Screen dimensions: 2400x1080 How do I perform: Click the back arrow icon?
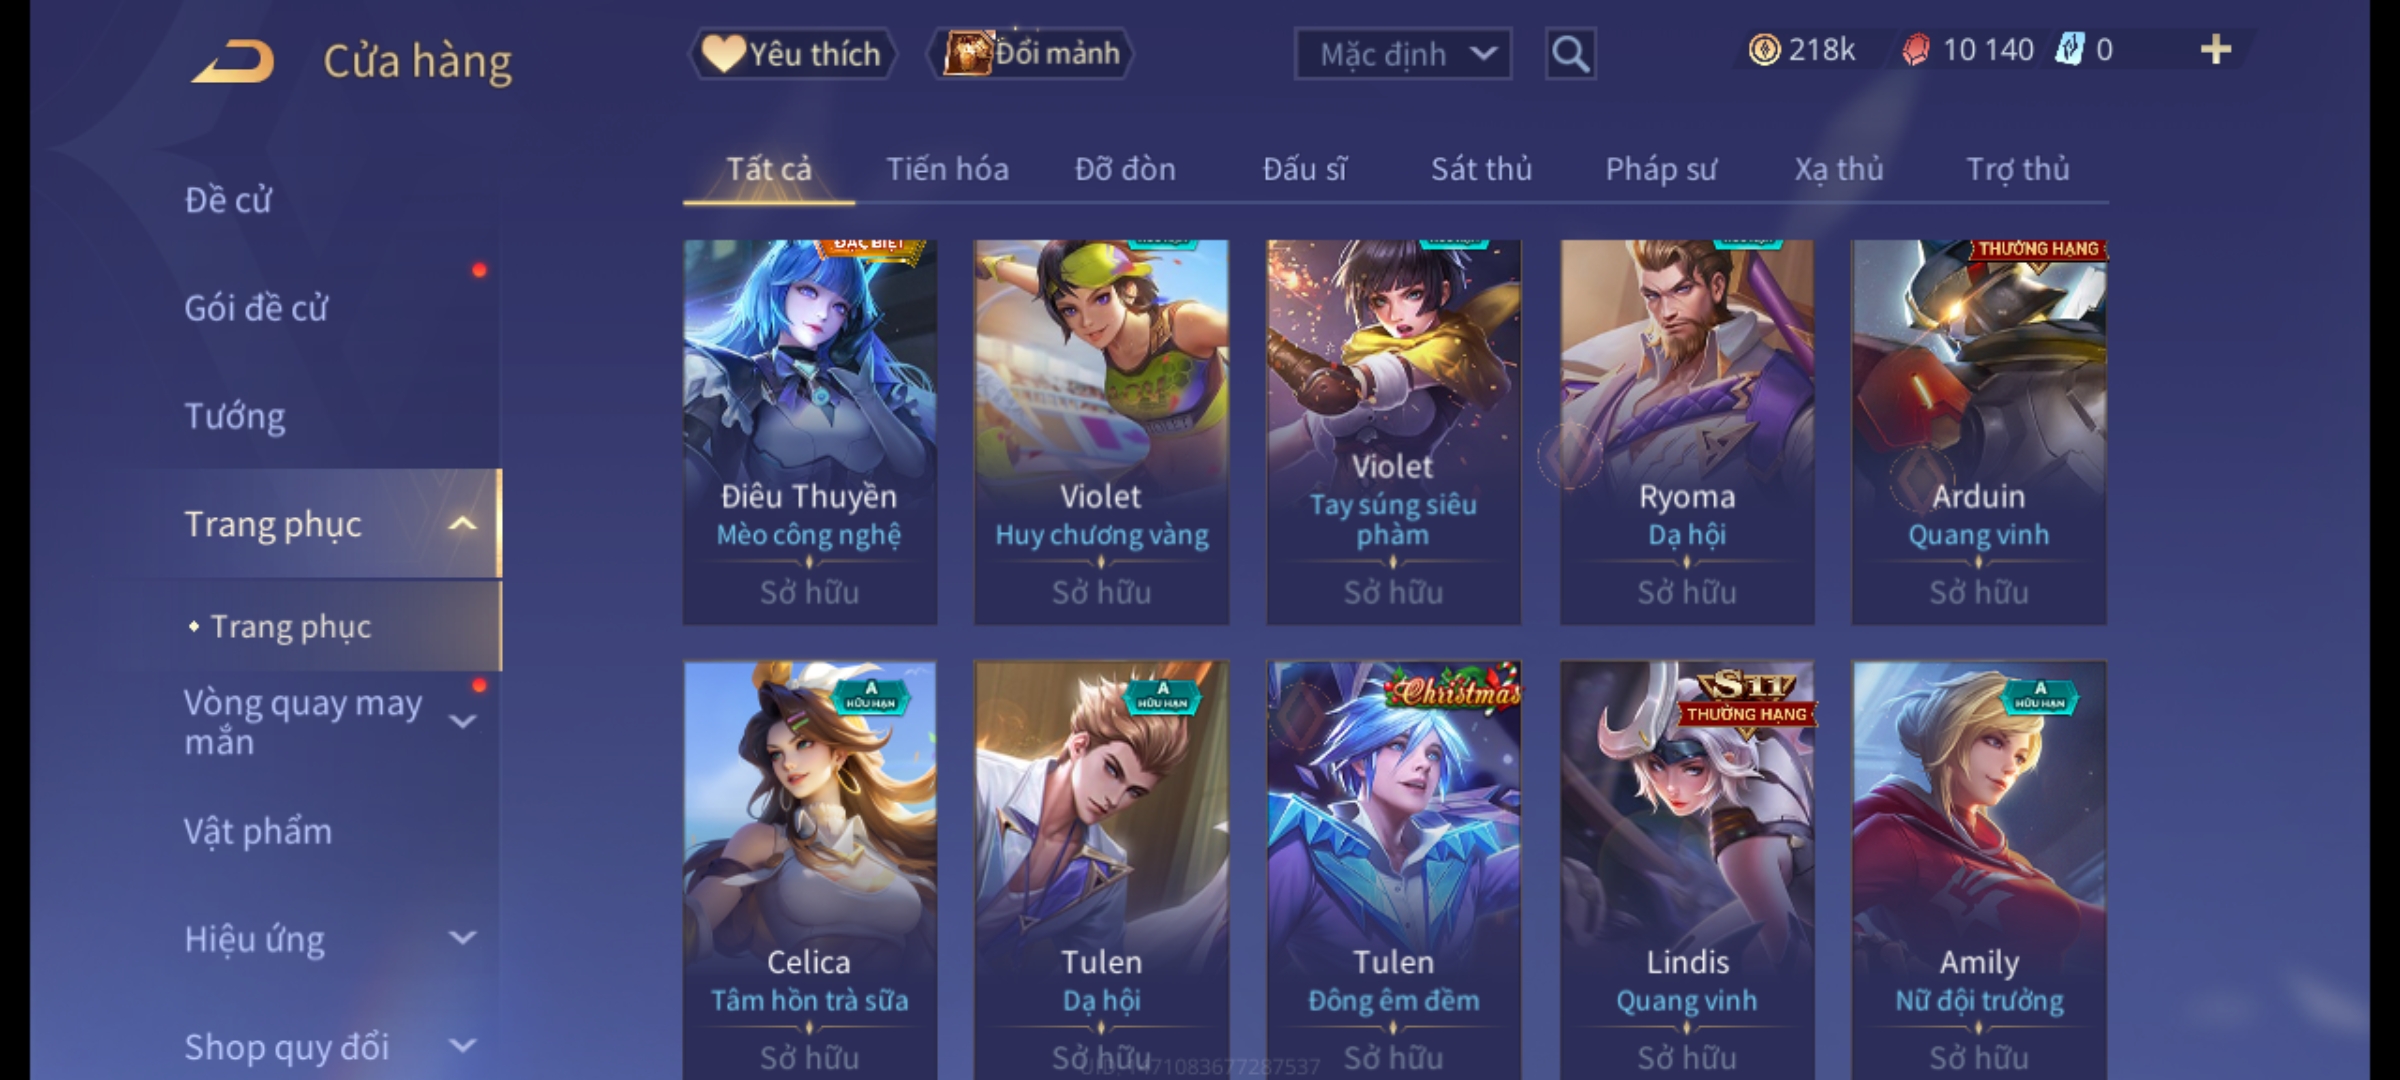[234, 61]
